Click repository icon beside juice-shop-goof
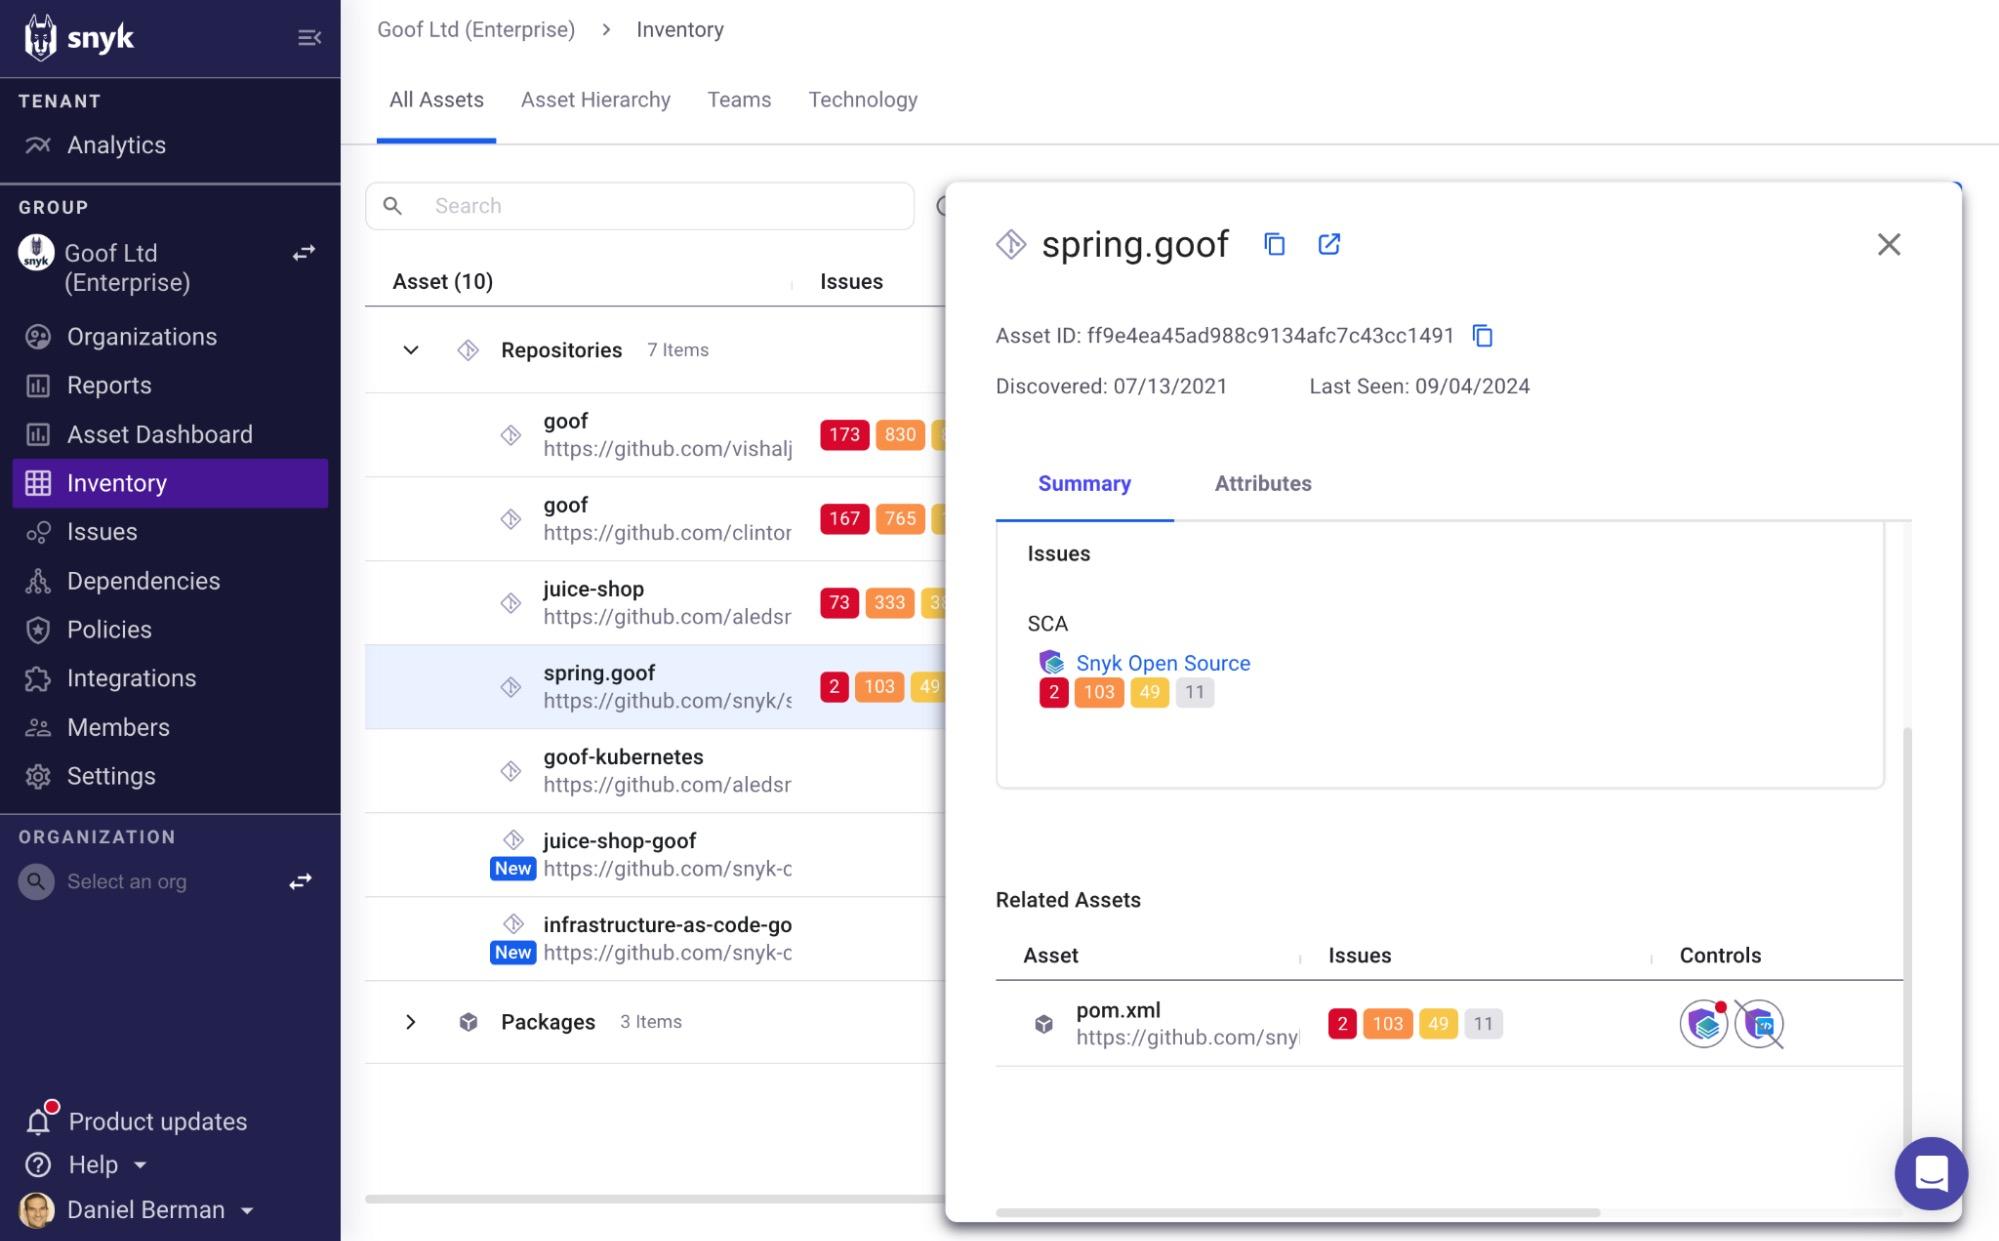 pos(513,840)
